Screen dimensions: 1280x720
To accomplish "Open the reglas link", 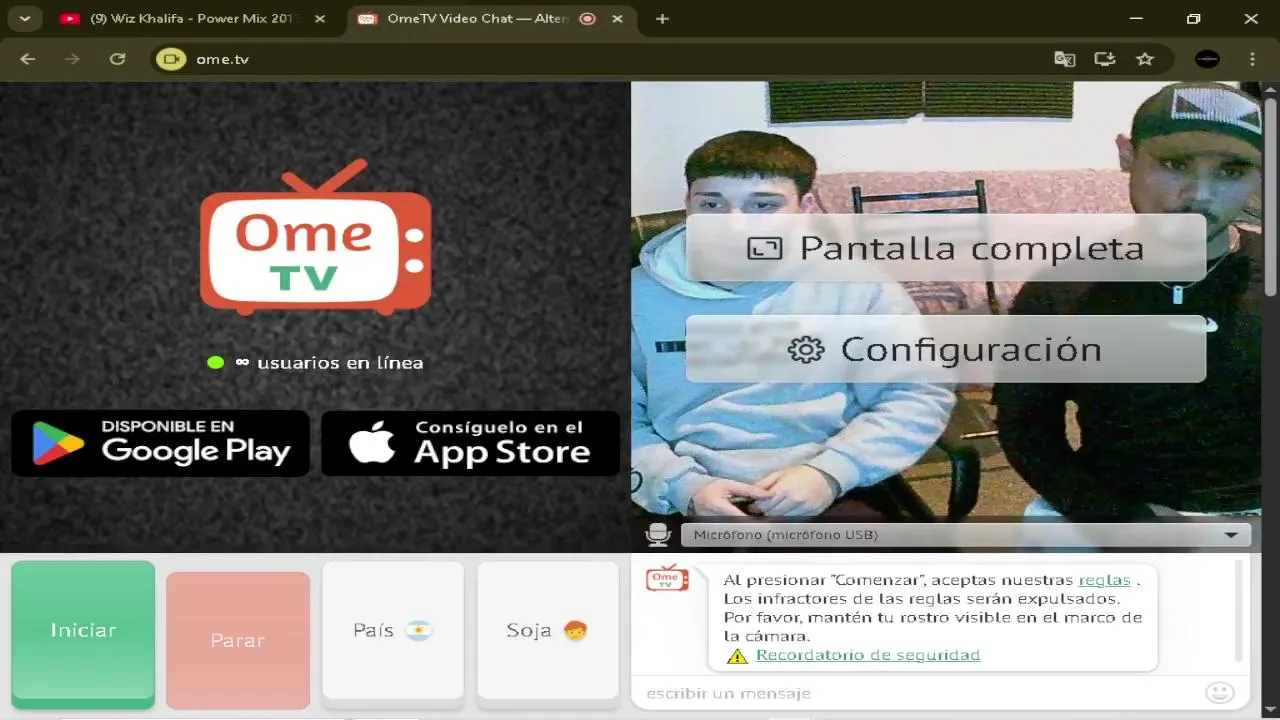I will click(1104, 580).
